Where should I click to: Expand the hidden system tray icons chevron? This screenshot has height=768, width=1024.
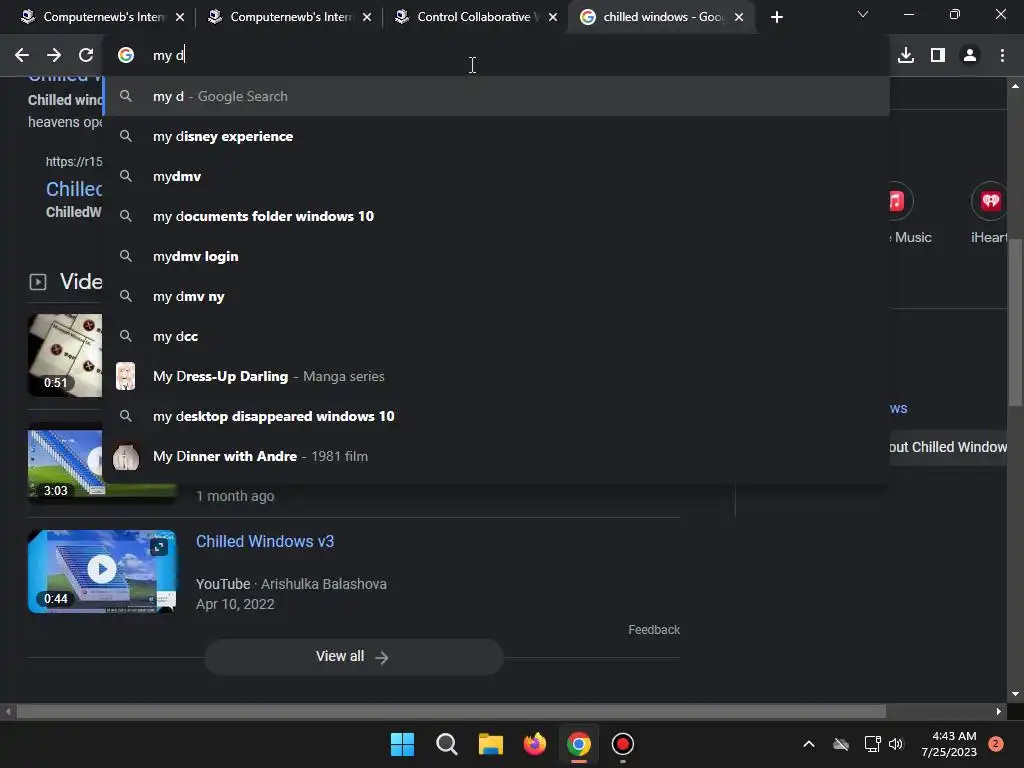click(808, 744)
